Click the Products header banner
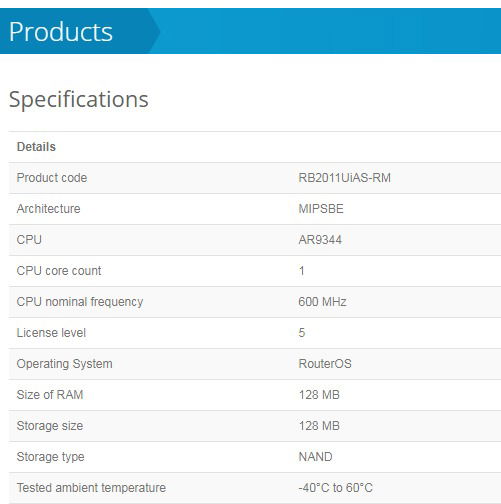This screenshot has width=501, height=504. point(250,31)
